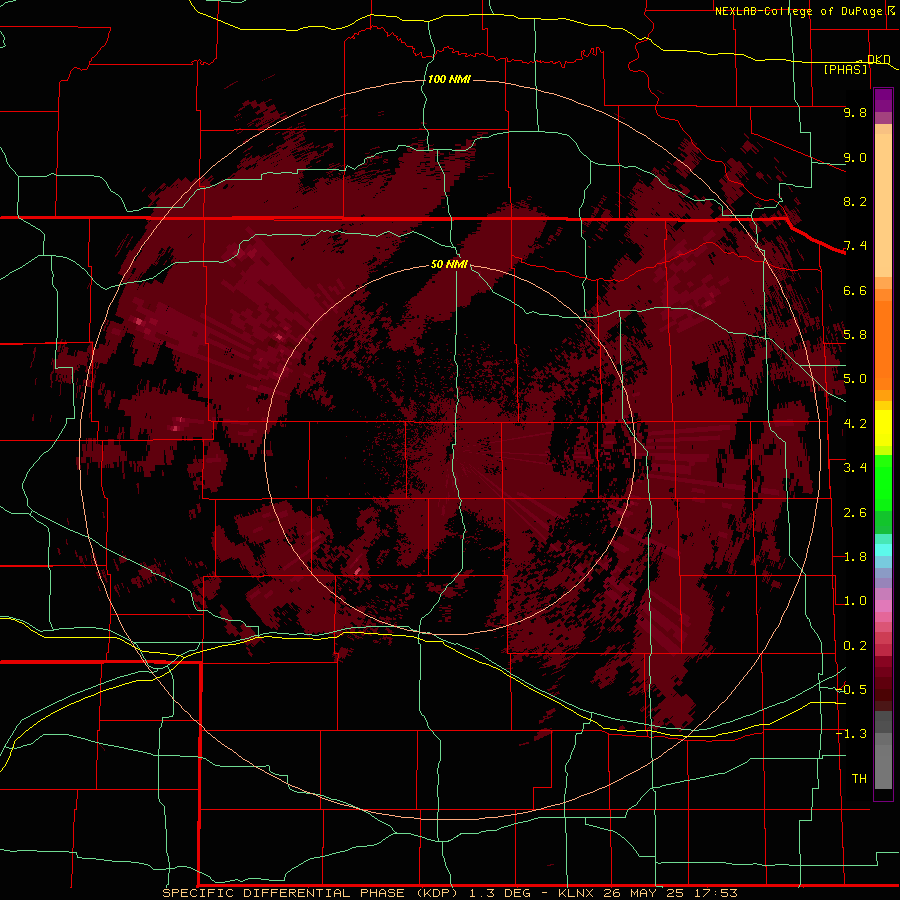Image resolution: width=900 pixels, height=900 pixels.
Task: Click the 1.0 scale value
Action: [855, 601]
